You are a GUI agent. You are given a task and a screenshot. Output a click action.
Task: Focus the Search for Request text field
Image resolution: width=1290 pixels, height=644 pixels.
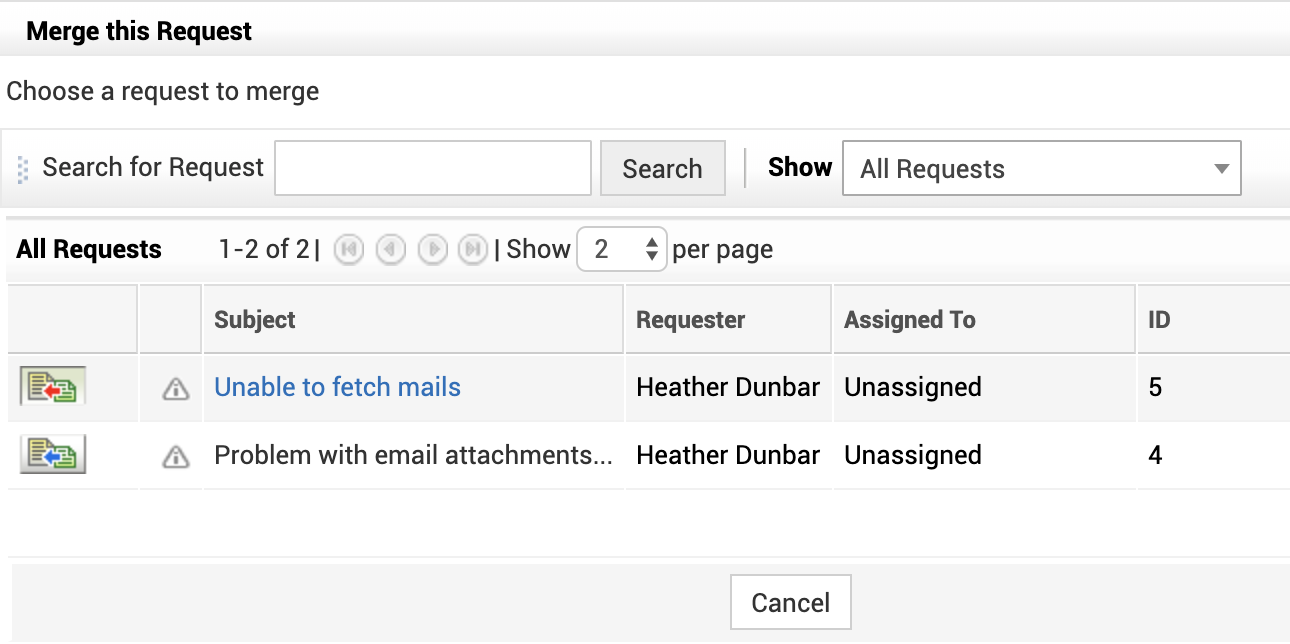tap(433, 168)
